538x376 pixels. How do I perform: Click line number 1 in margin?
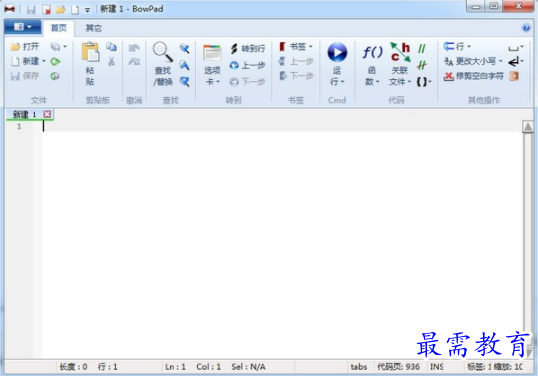[19, 127]
